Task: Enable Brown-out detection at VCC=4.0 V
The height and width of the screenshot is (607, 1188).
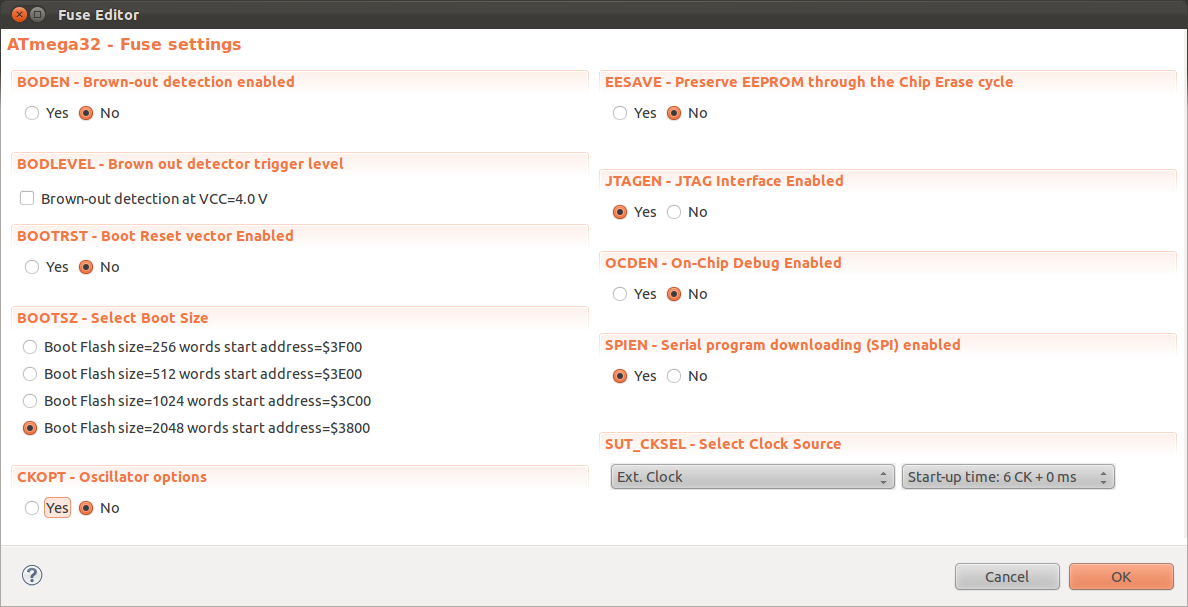Action: point(27,198)
